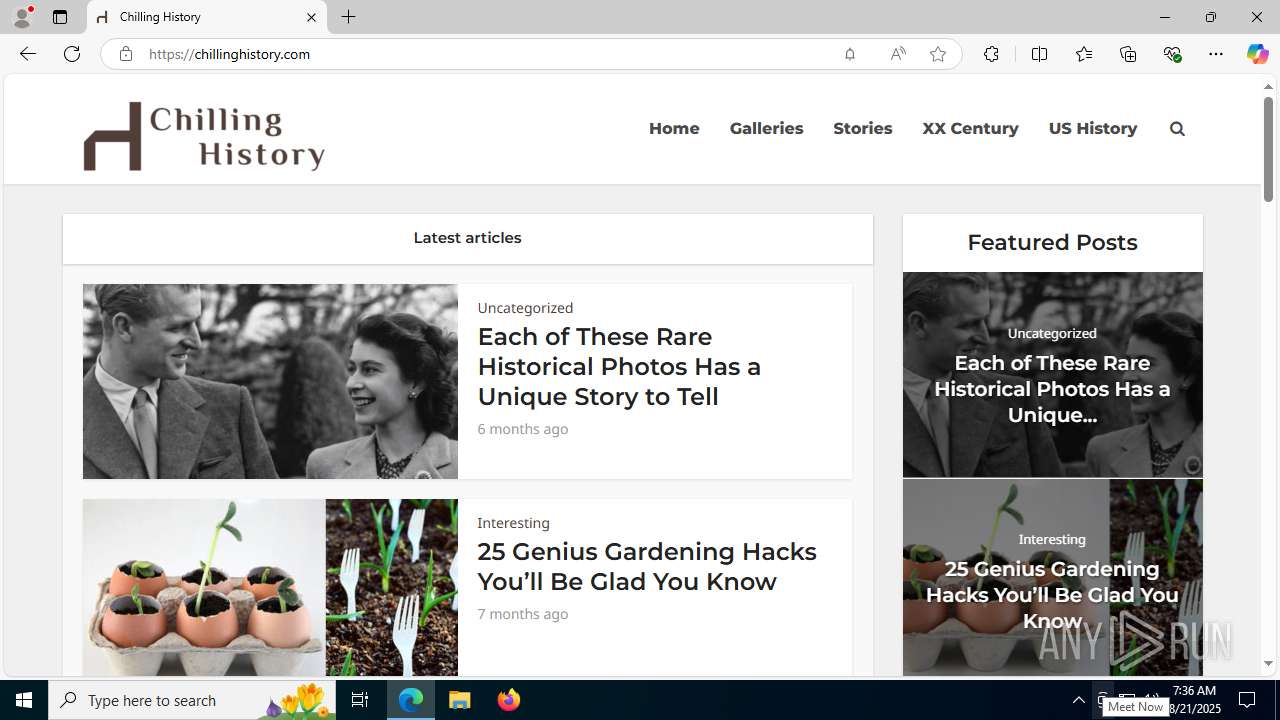Image resolution: width=1280 pixels, height=720 pixels.
Task: Launch Firefox from taskbar
Action: [509, 700]
